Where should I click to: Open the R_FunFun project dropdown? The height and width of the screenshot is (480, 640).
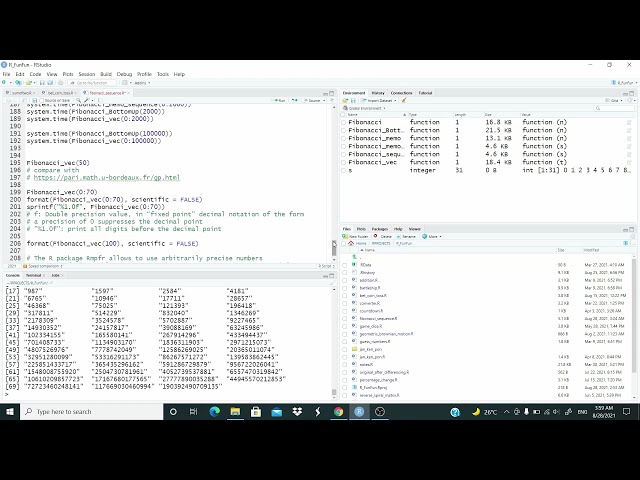tap(623, 83)
